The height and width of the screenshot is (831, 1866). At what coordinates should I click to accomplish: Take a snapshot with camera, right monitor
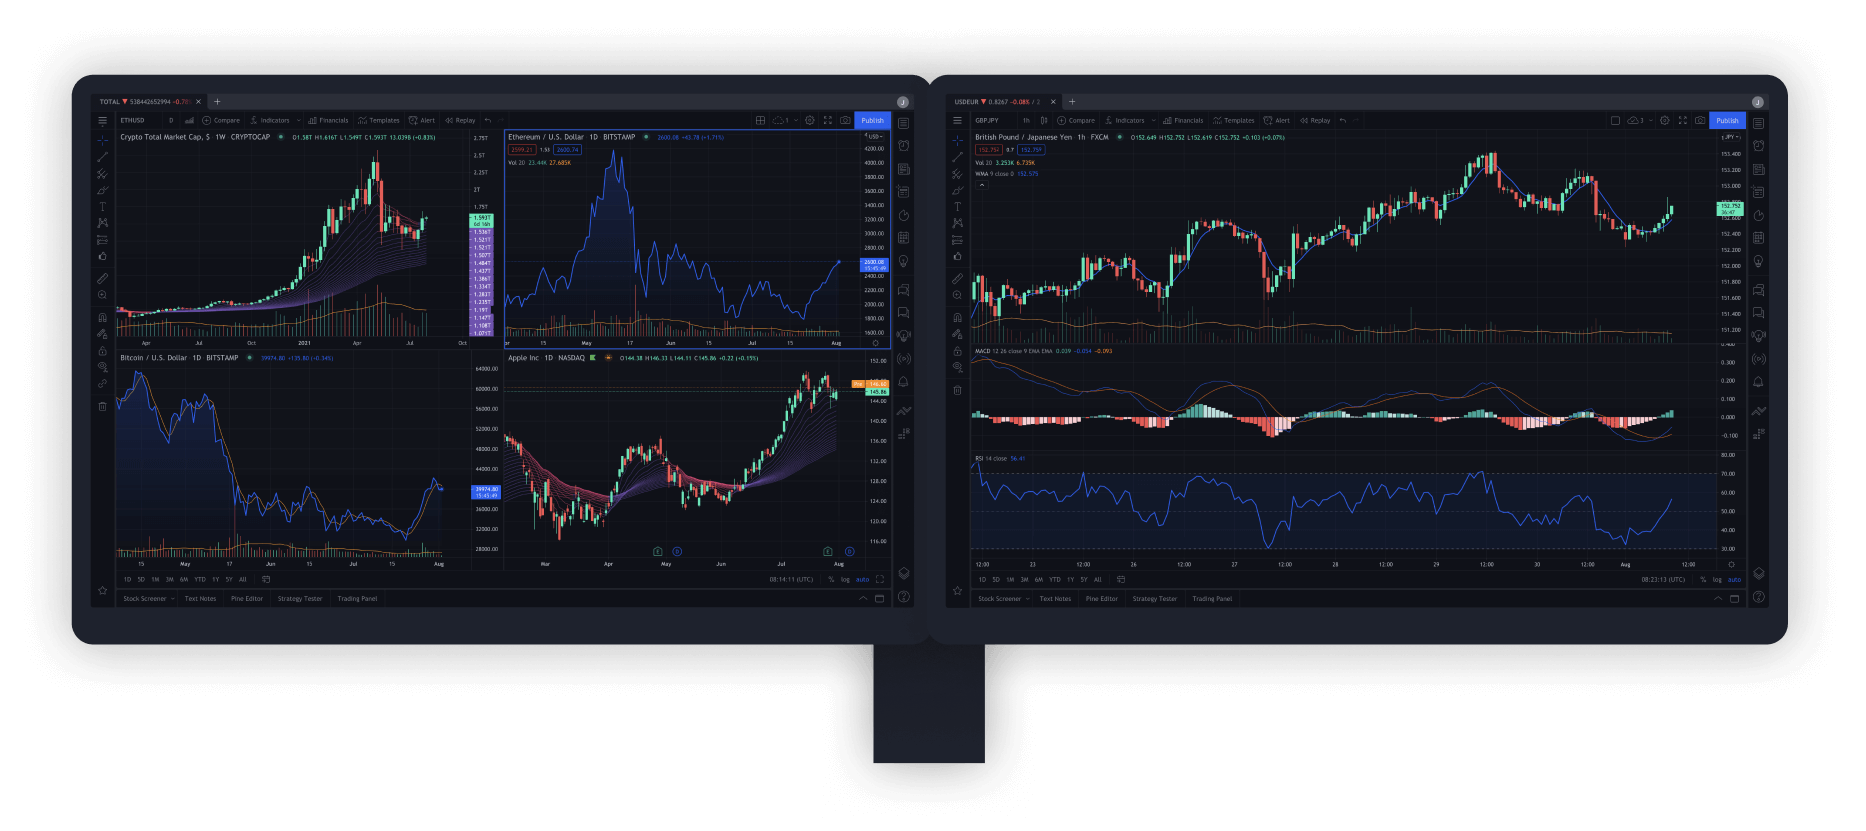pos(1700,120)
